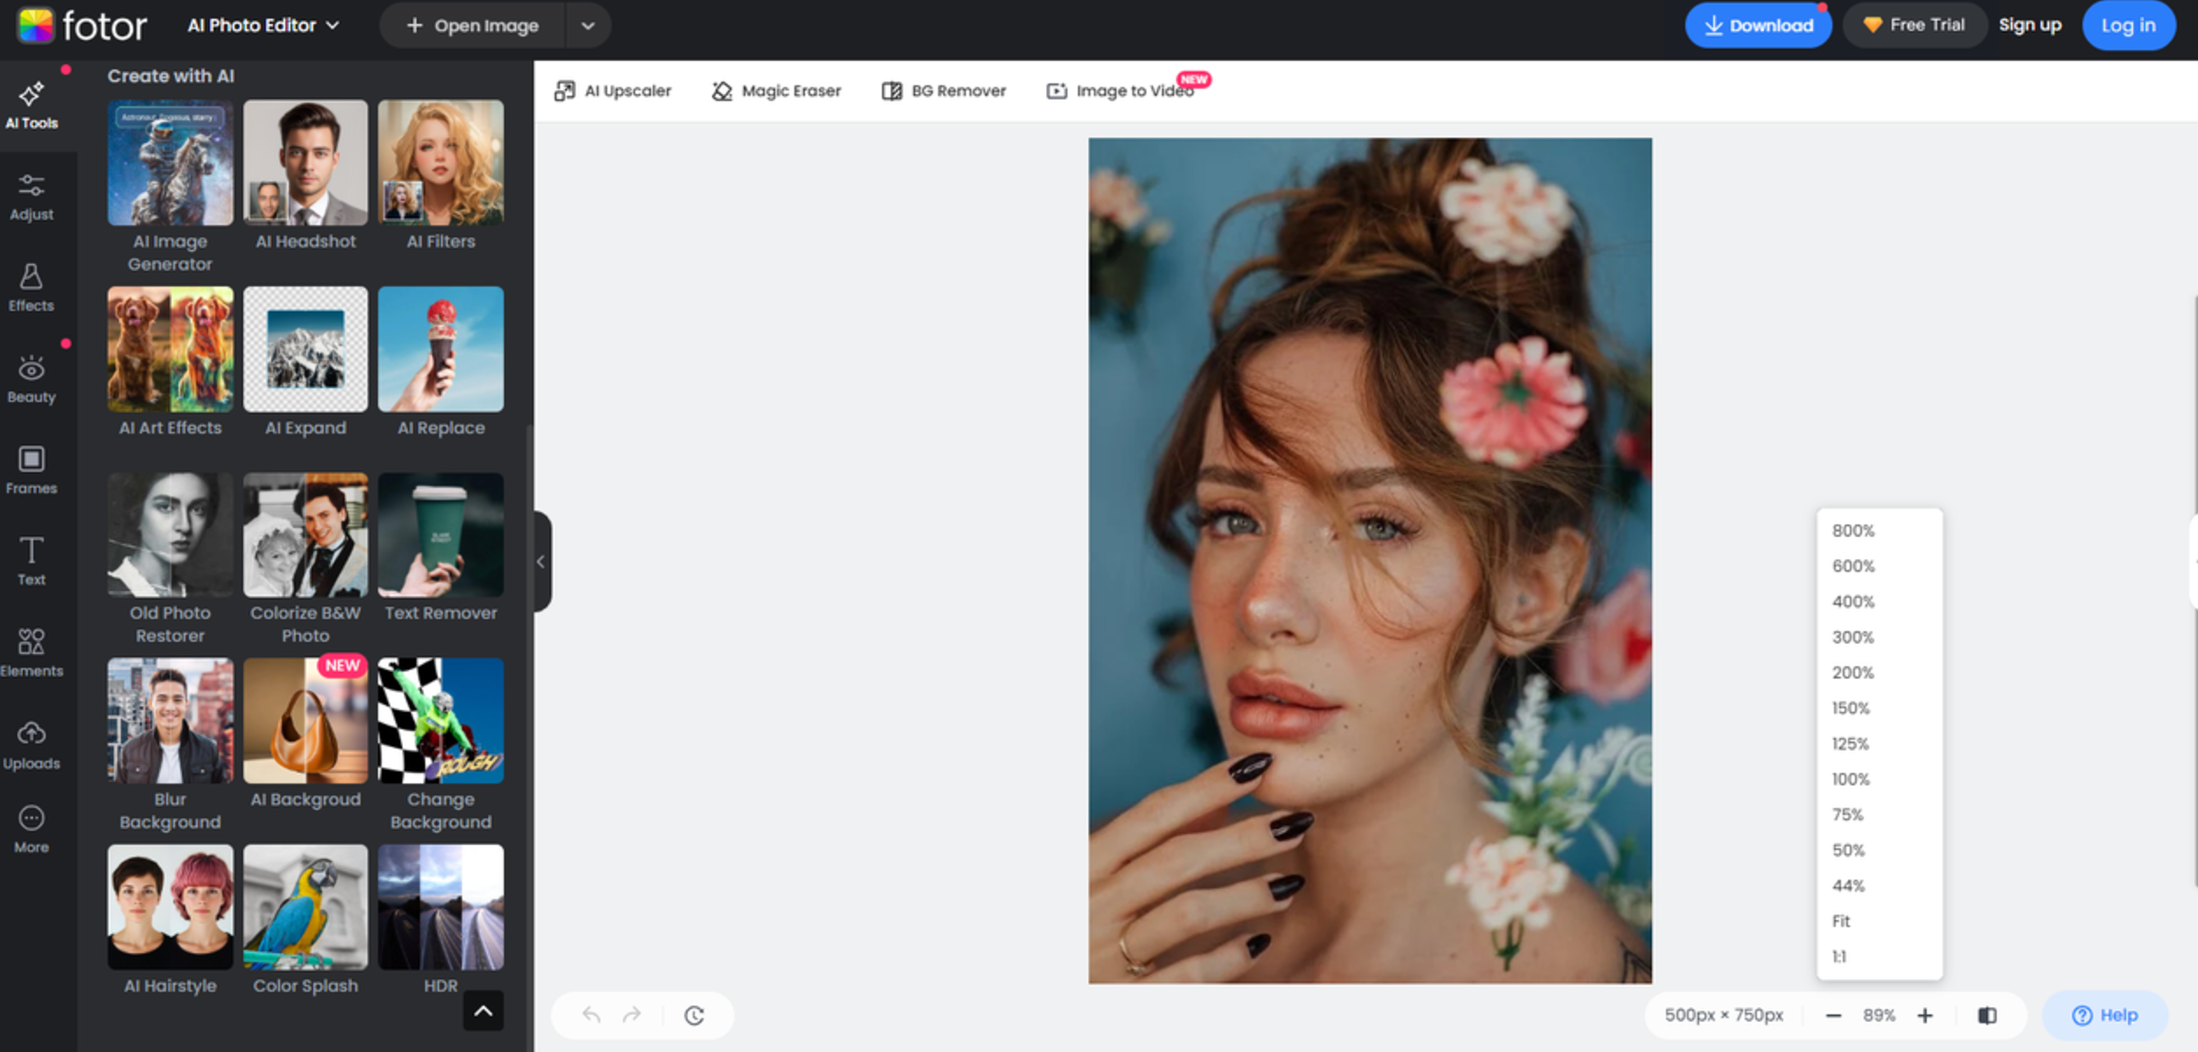Open the Change Background tool
This screenshot has width=2198, height=1052.
point(441,745)
